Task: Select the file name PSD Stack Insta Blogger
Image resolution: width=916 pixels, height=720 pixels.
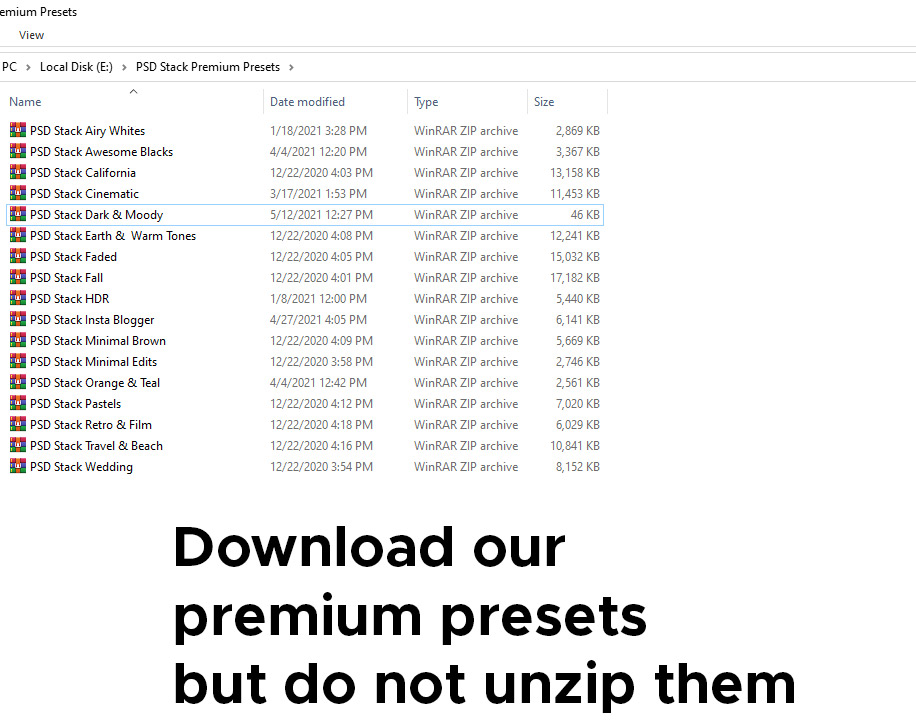Action: click(92, 320)
